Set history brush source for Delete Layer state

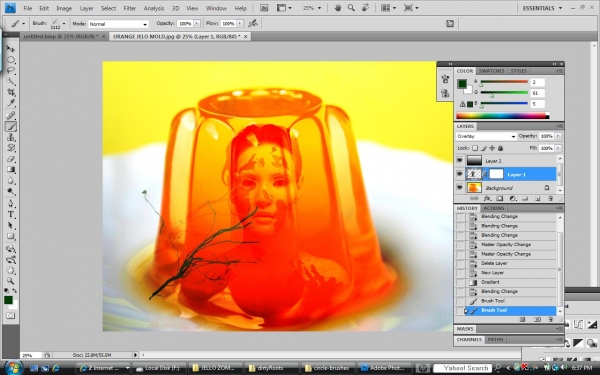(460, 263)
